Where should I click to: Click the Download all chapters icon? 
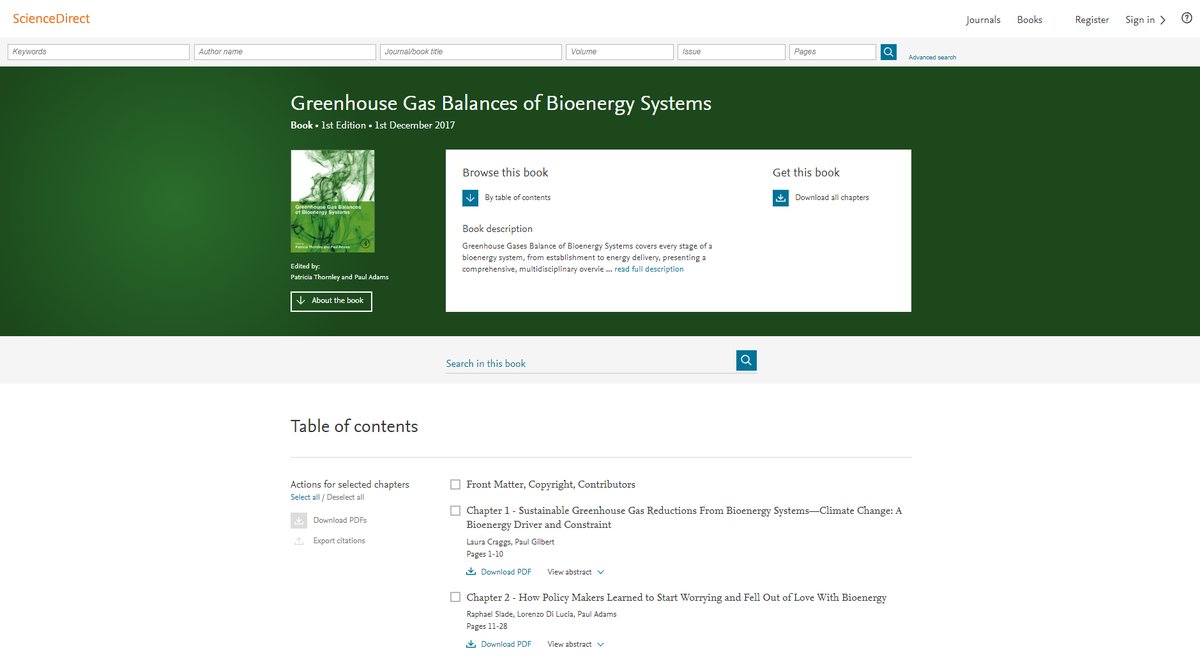[781, 198]
